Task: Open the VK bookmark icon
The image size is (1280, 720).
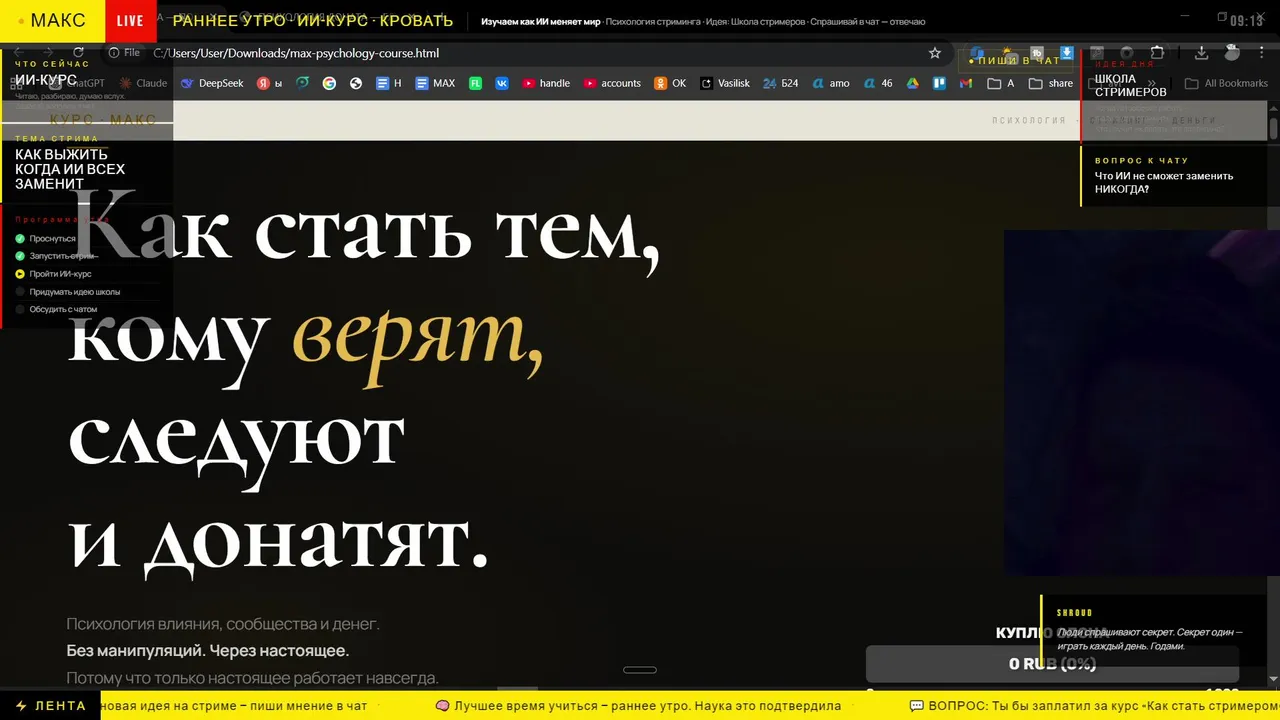Action: tap(503, 83)
